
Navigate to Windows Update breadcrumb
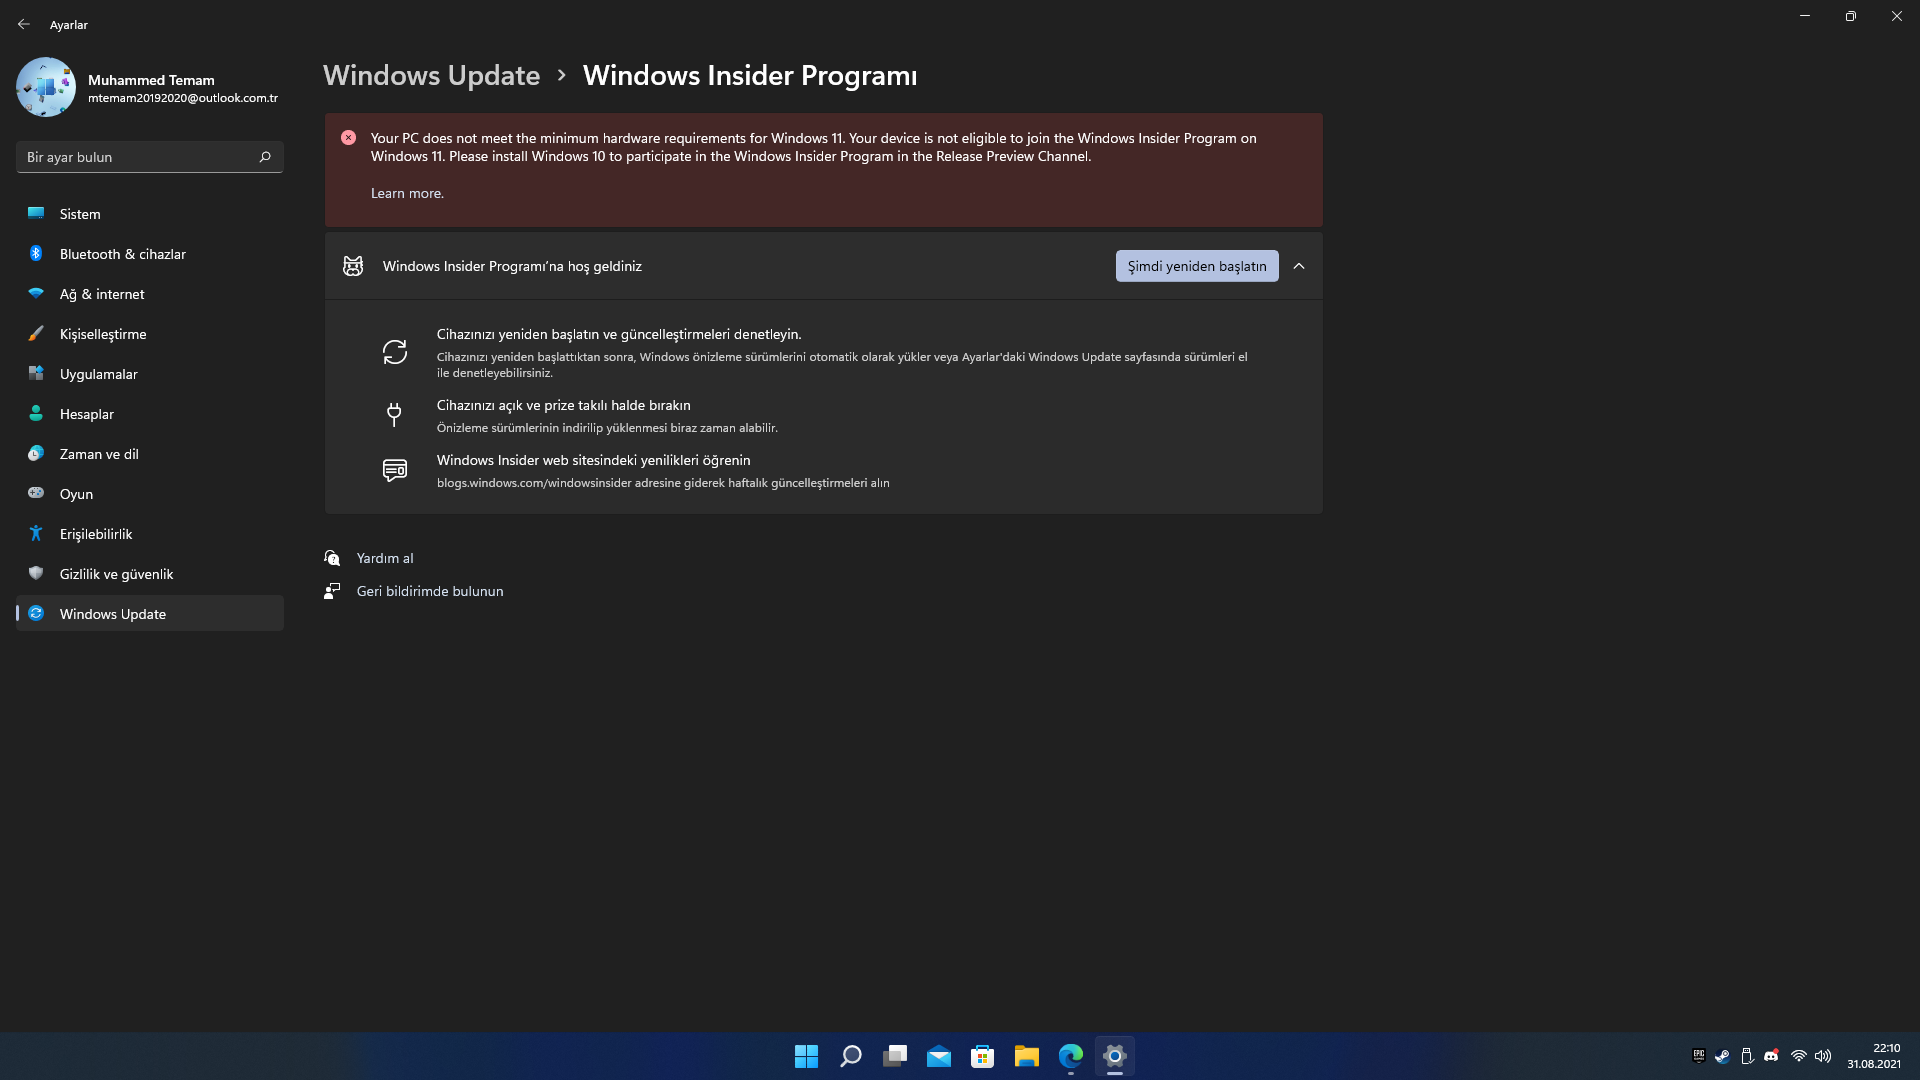(x=431, y=75)
